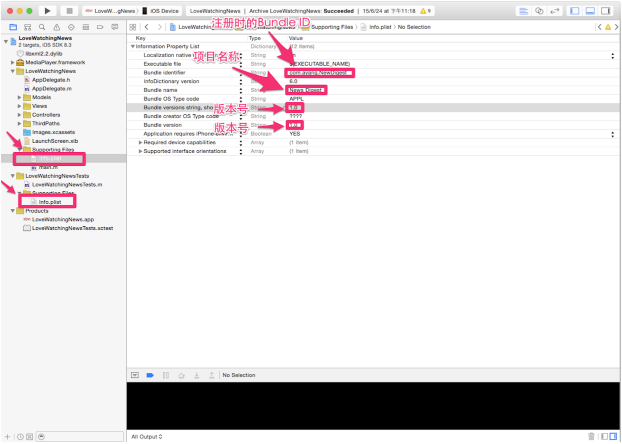Expand Supported interface orientations row
Viewport: 622px width, 444px height.
click(x=140, y=151)
